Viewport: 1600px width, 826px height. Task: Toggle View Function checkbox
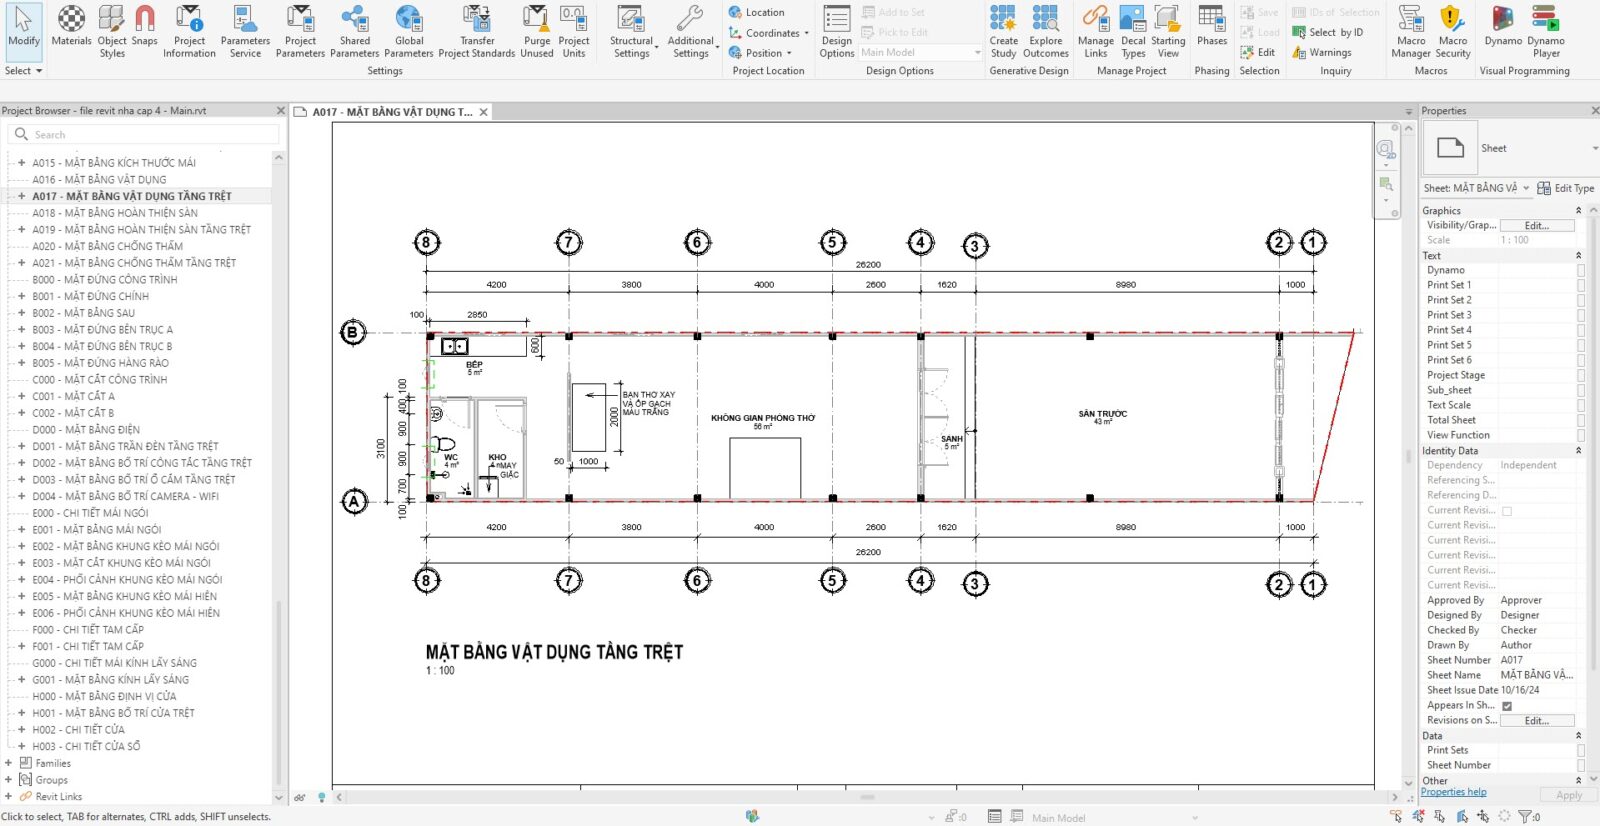[1581, 435]
